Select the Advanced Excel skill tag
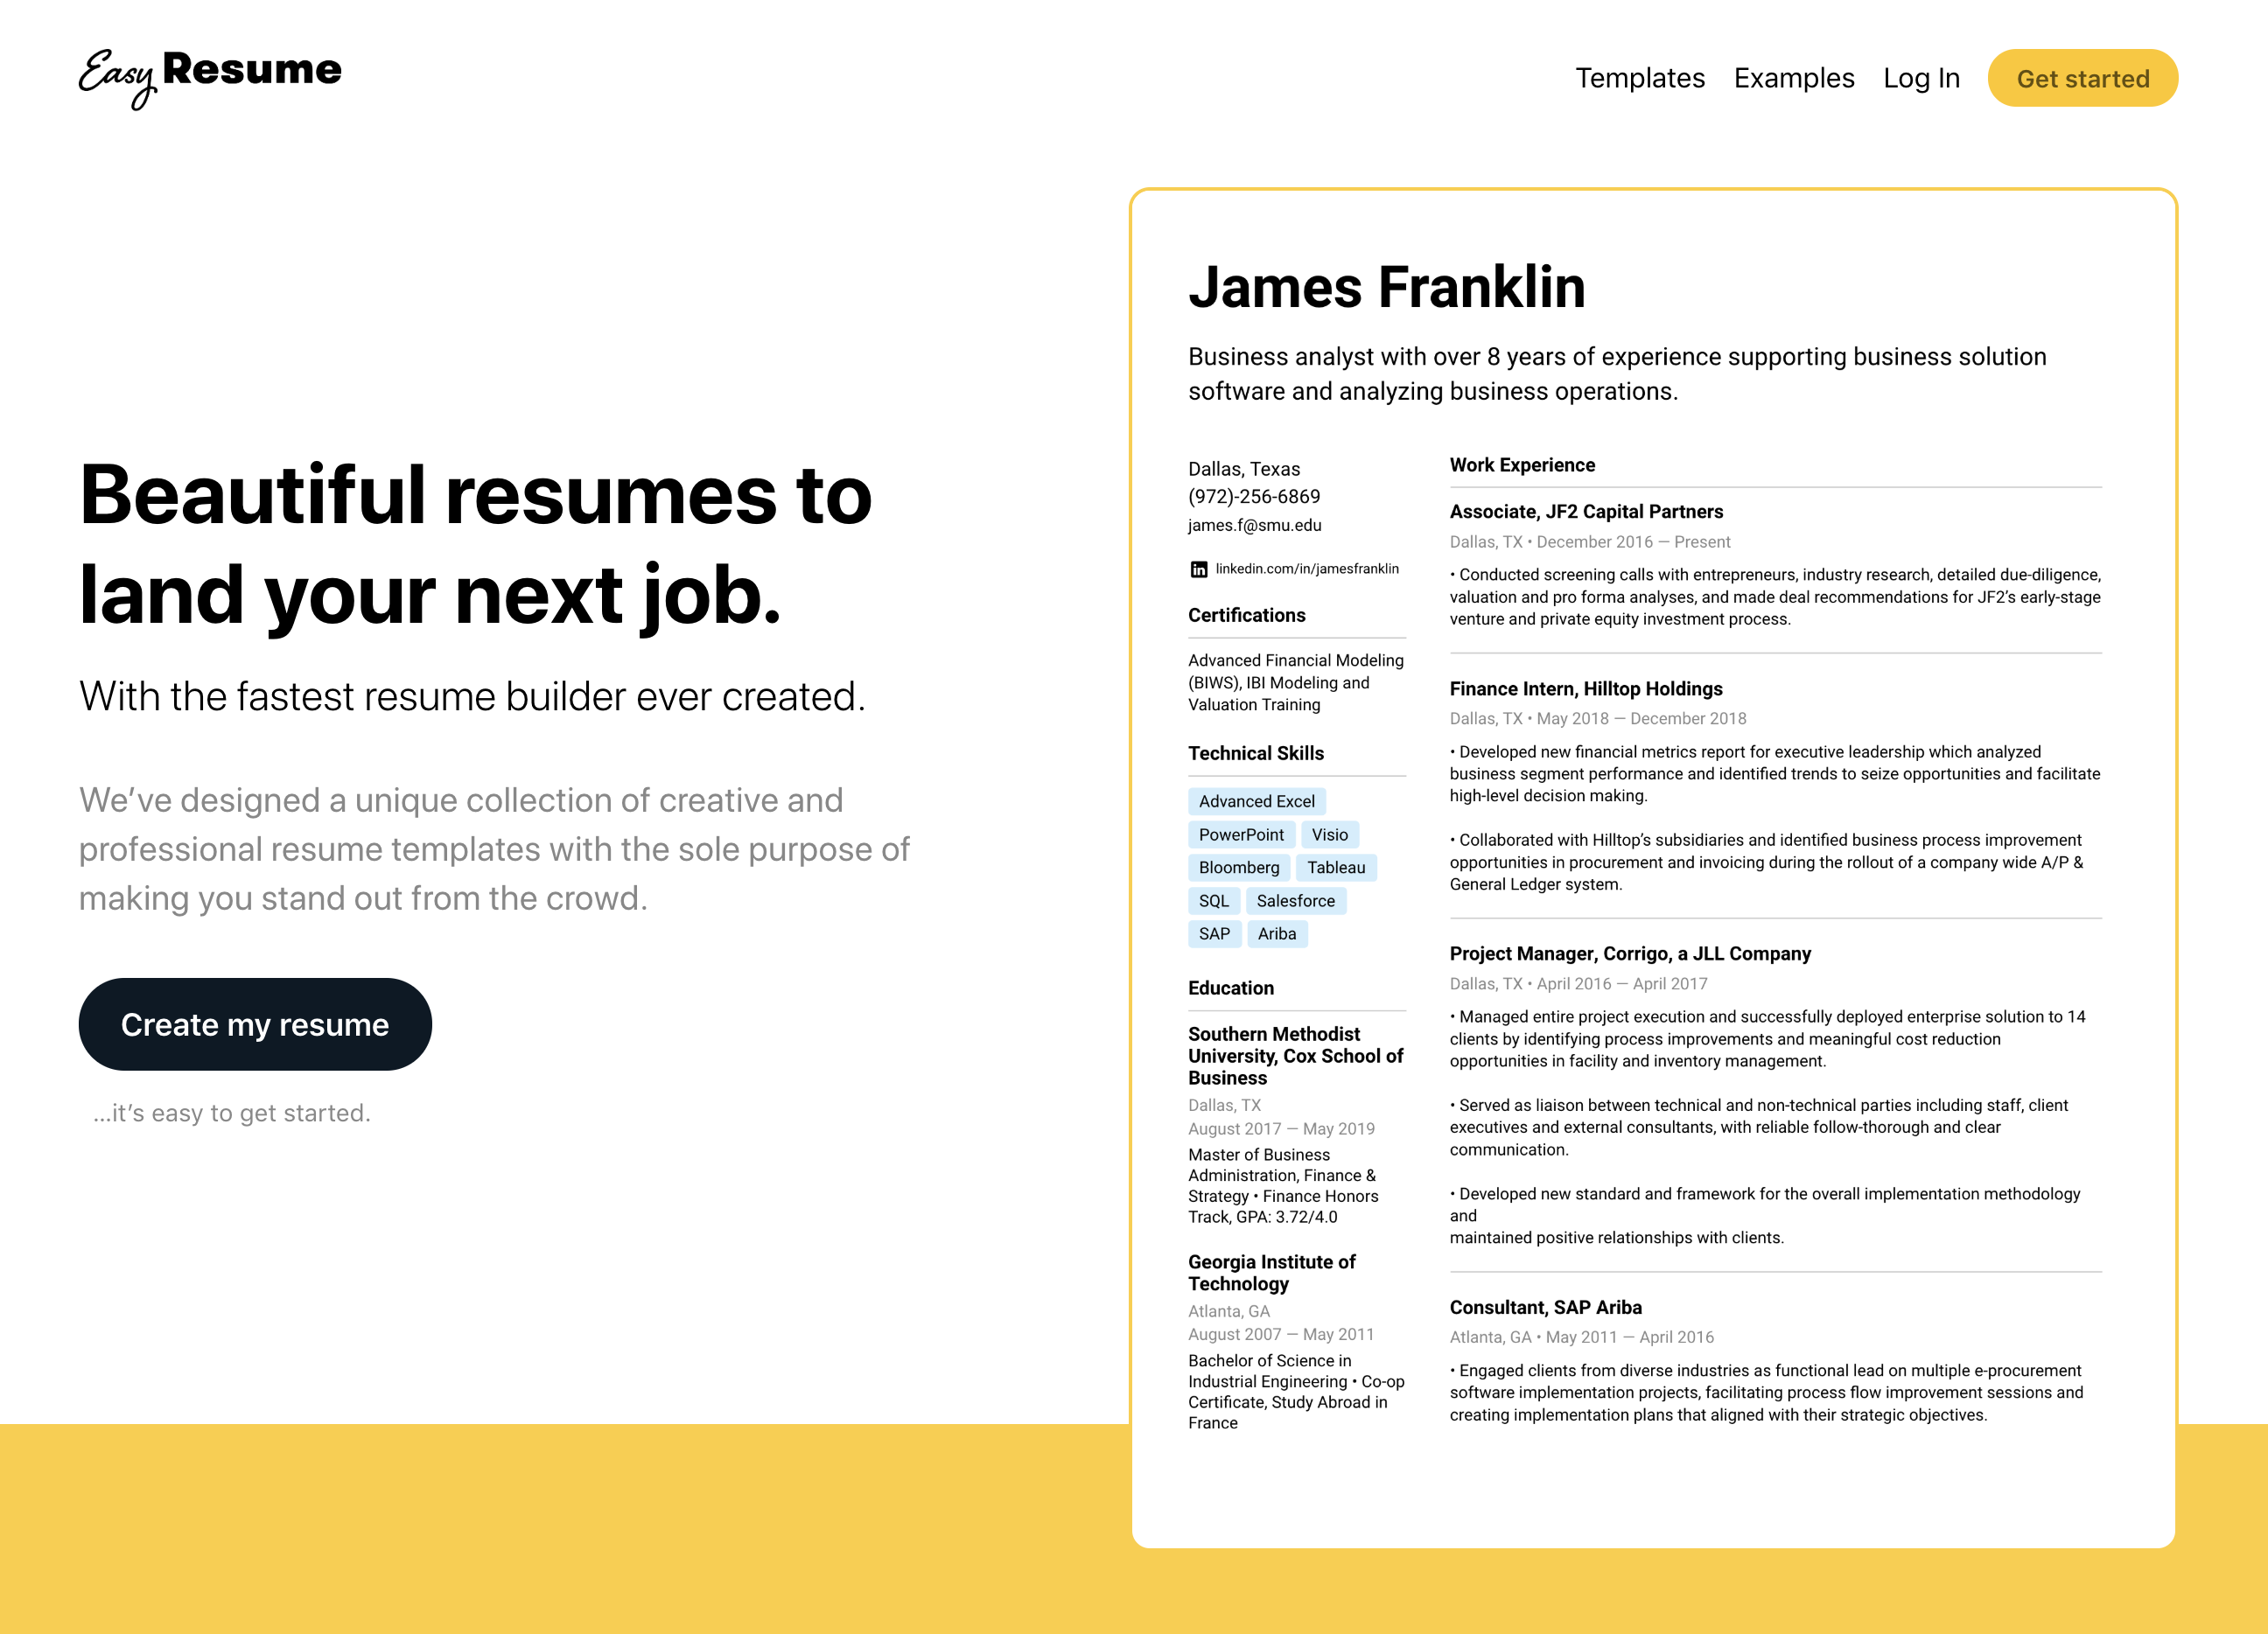Image resolution: width=2268 pixels, height=1634 pixels. pyautogui.click(x=1257, y=801)
